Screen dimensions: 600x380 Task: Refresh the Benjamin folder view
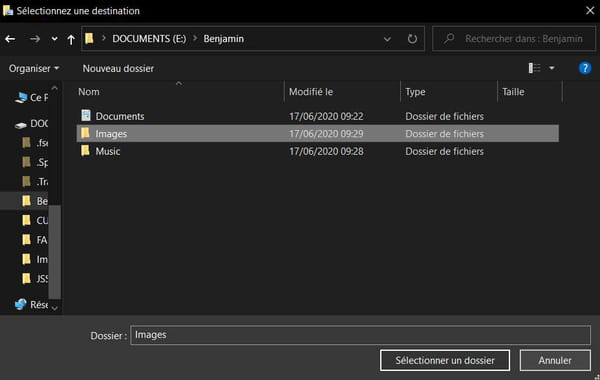tap(412, 39)
